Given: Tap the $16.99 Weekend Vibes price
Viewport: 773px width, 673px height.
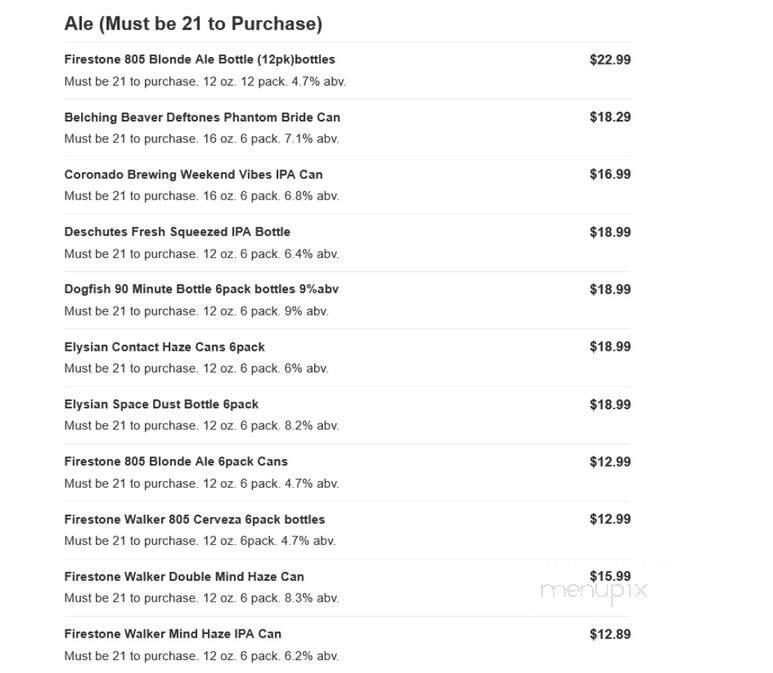Looking at the screenshot, I should [x=610, y=174].
